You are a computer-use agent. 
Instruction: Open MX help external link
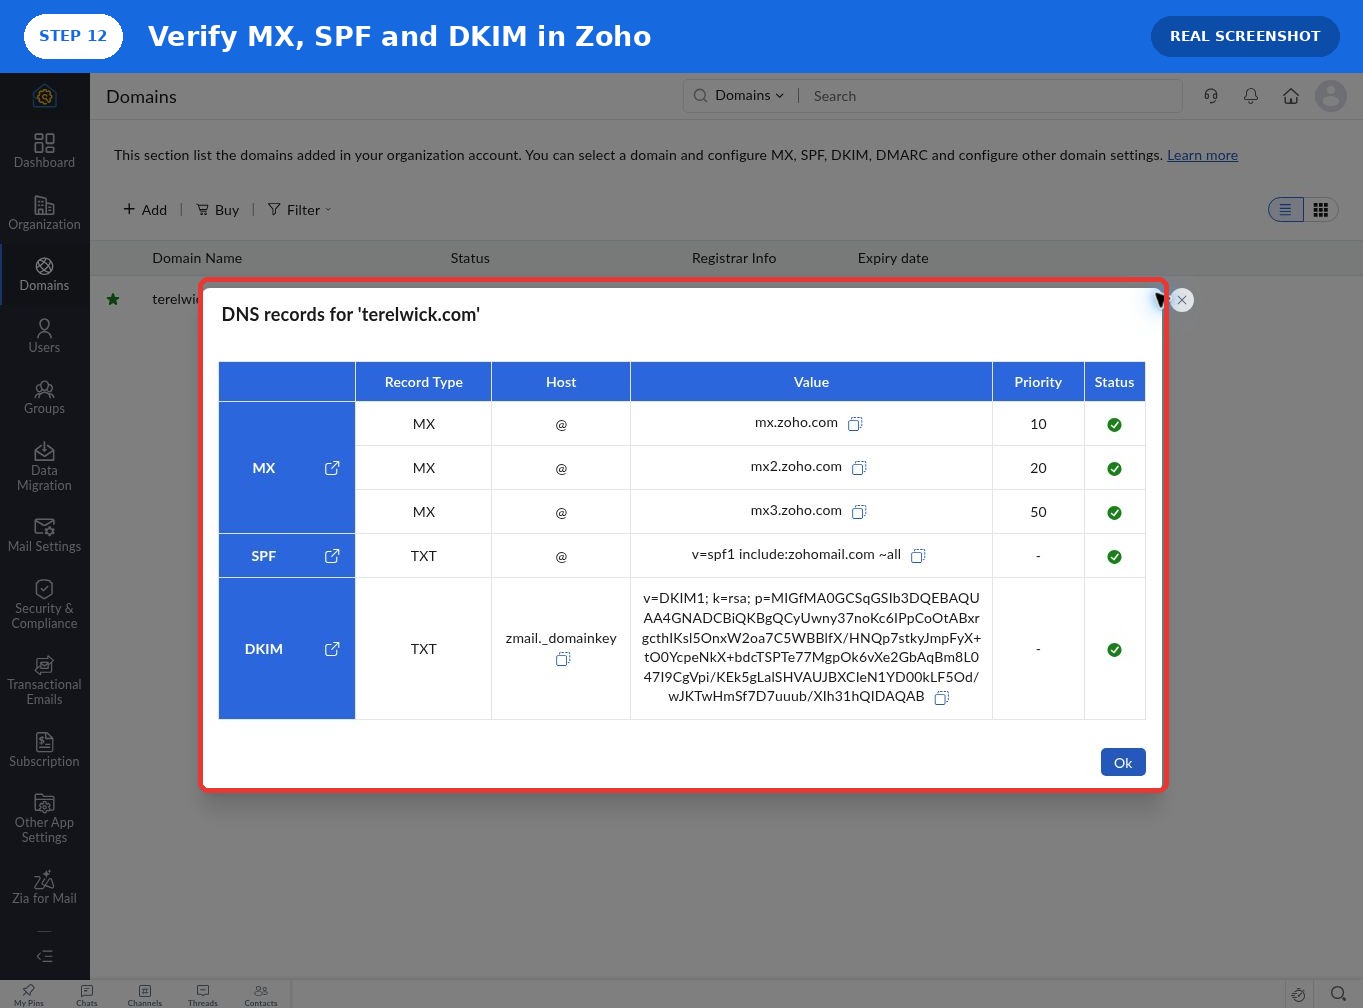coord(332,468)
